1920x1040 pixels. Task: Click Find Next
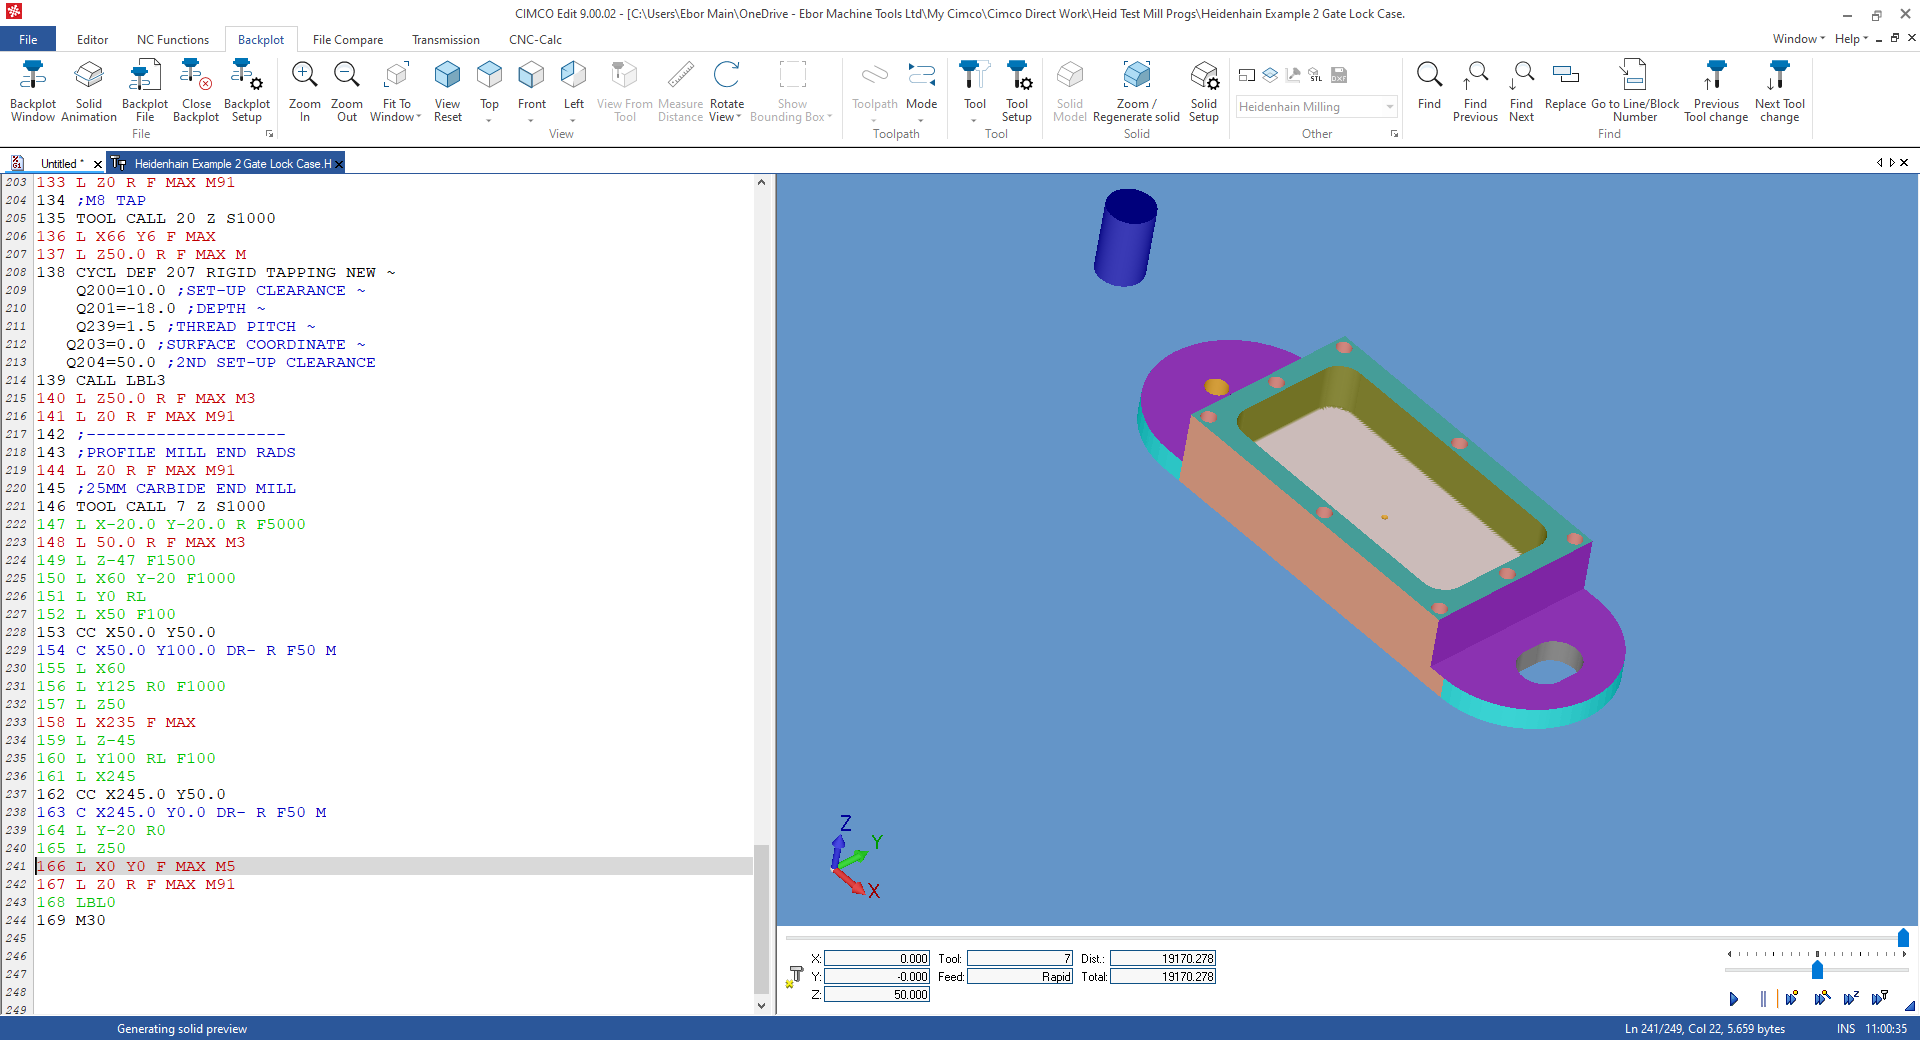pos(1522,91)
